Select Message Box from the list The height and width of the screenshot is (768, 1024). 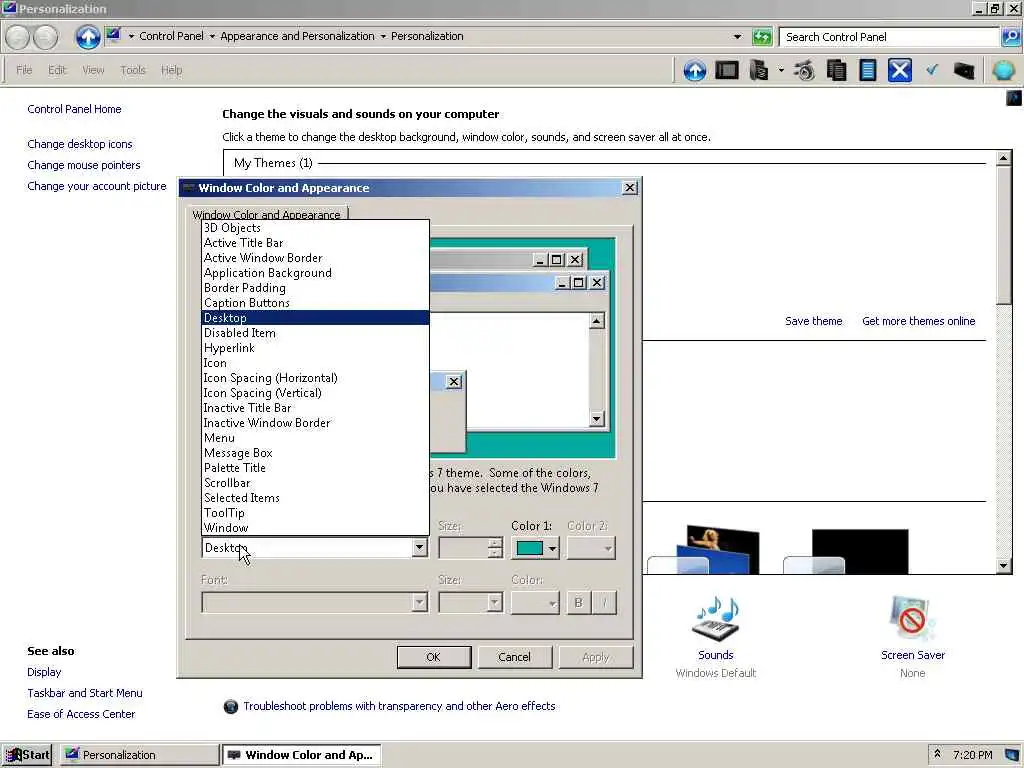pyautogui.click(x=315, y=453)
